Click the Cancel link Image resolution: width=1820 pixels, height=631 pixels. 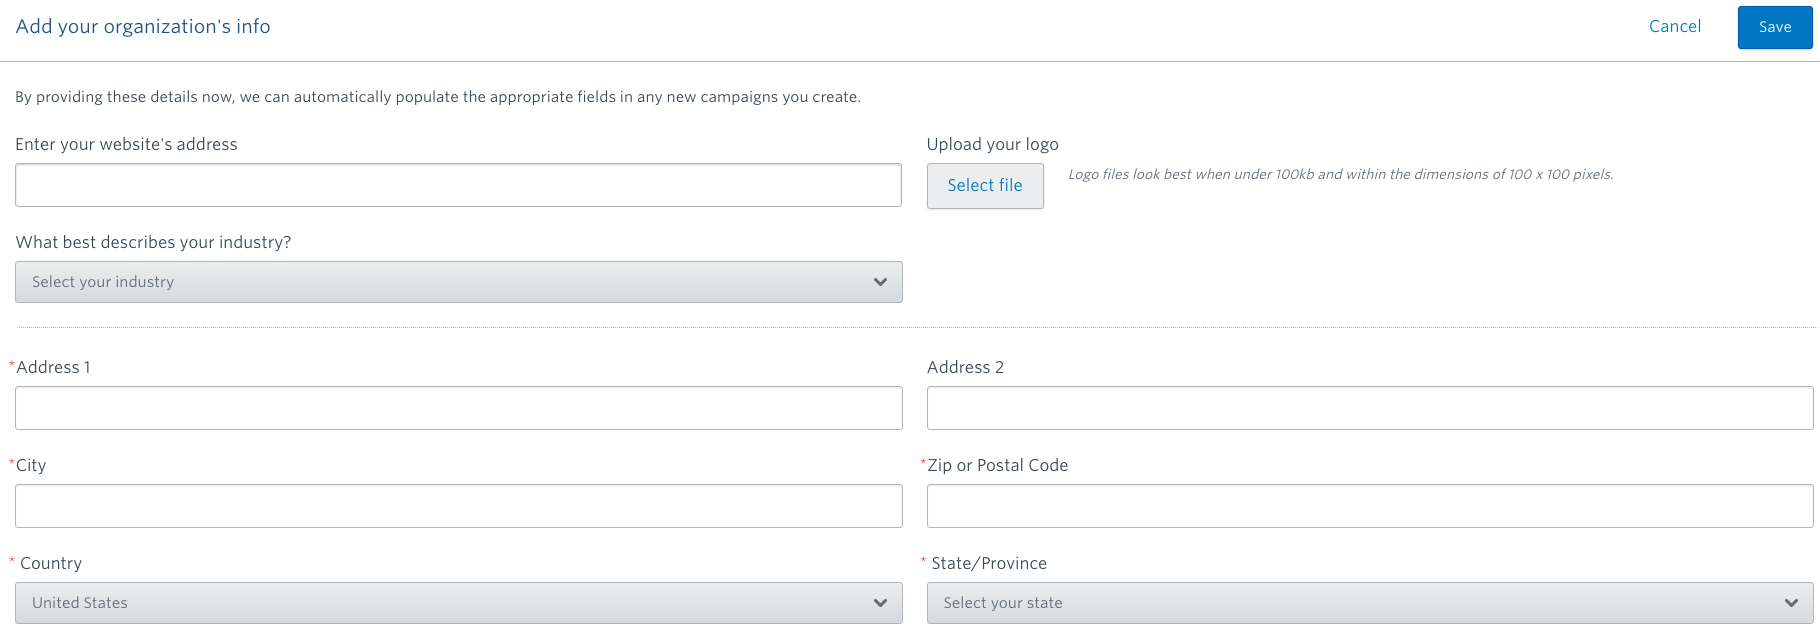[1674, 27]
